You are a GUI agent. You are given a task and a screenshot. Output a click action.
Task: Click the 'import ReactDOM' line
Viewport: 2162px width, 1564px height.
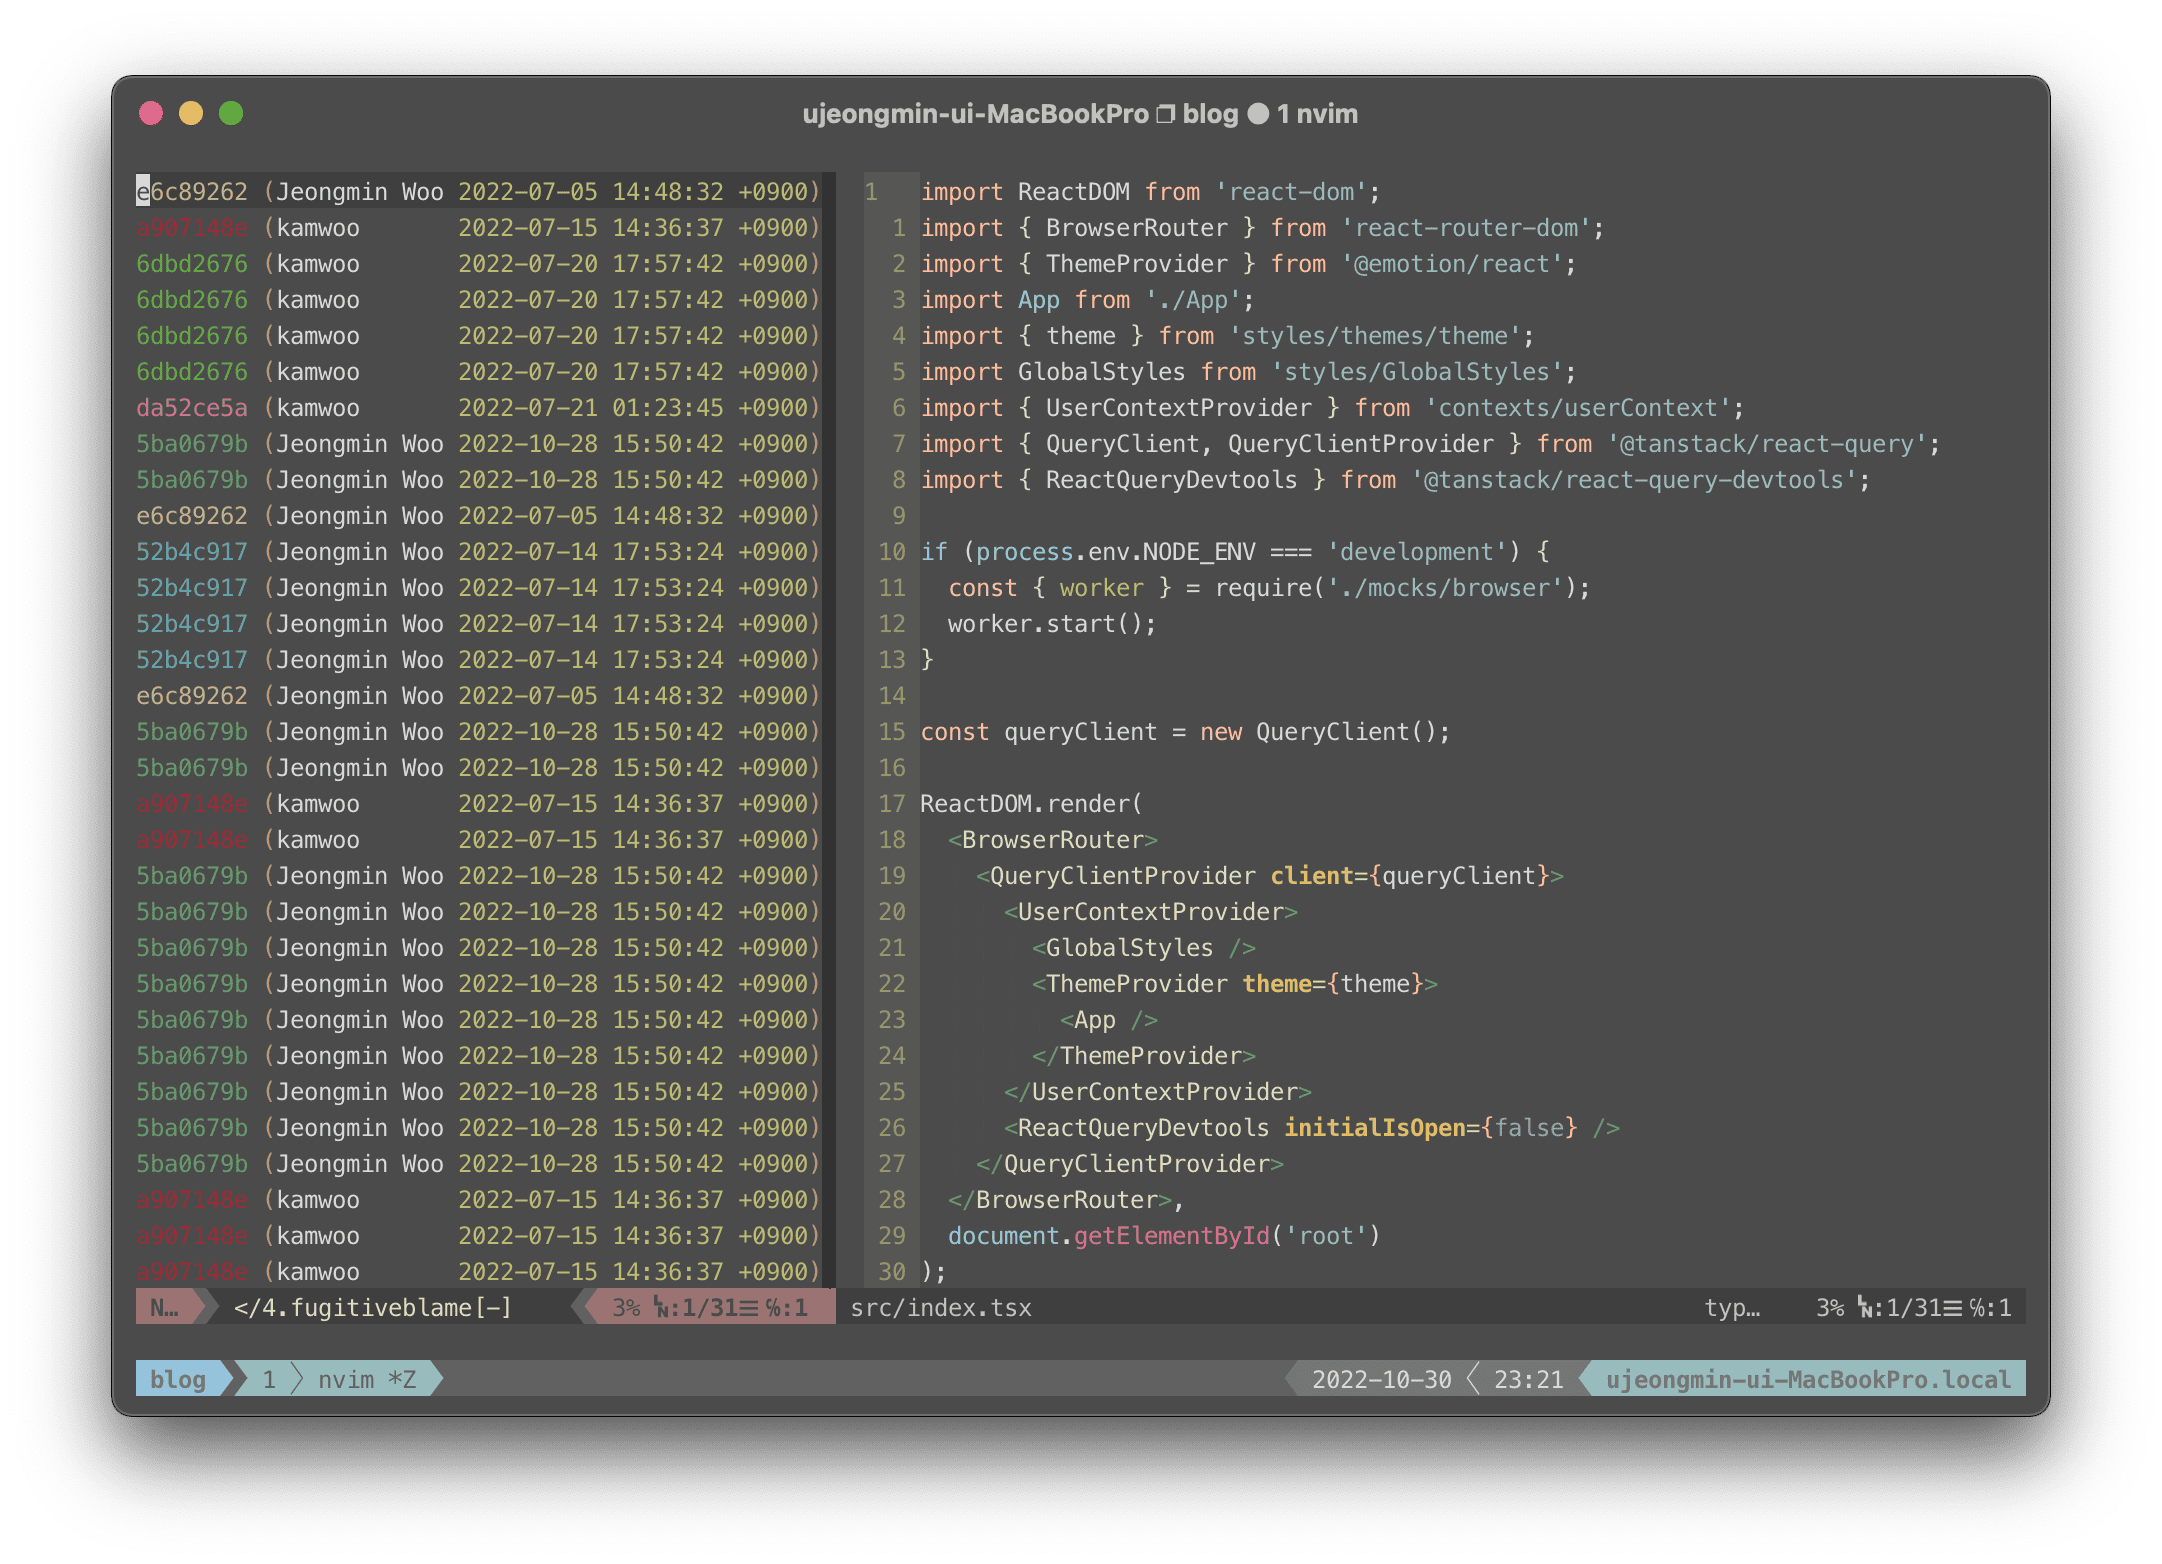coord(1150,191)
